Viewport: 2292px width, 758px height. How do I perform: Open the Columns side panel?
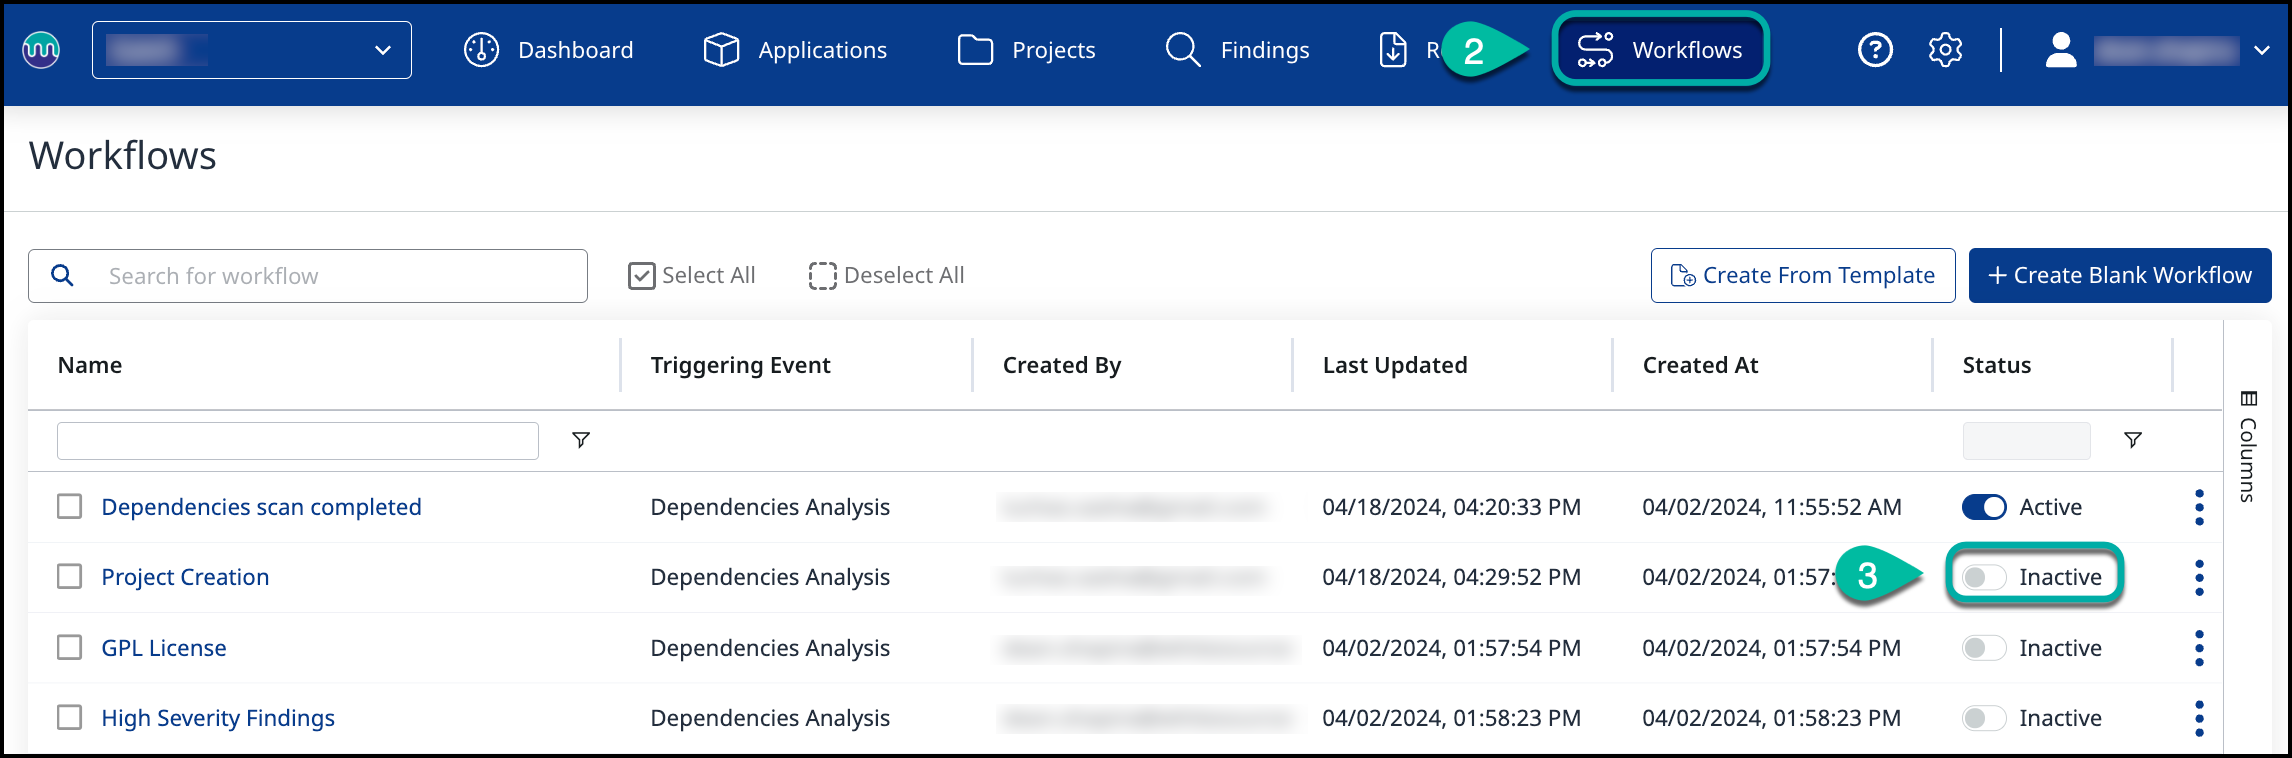pos(2248,445)
